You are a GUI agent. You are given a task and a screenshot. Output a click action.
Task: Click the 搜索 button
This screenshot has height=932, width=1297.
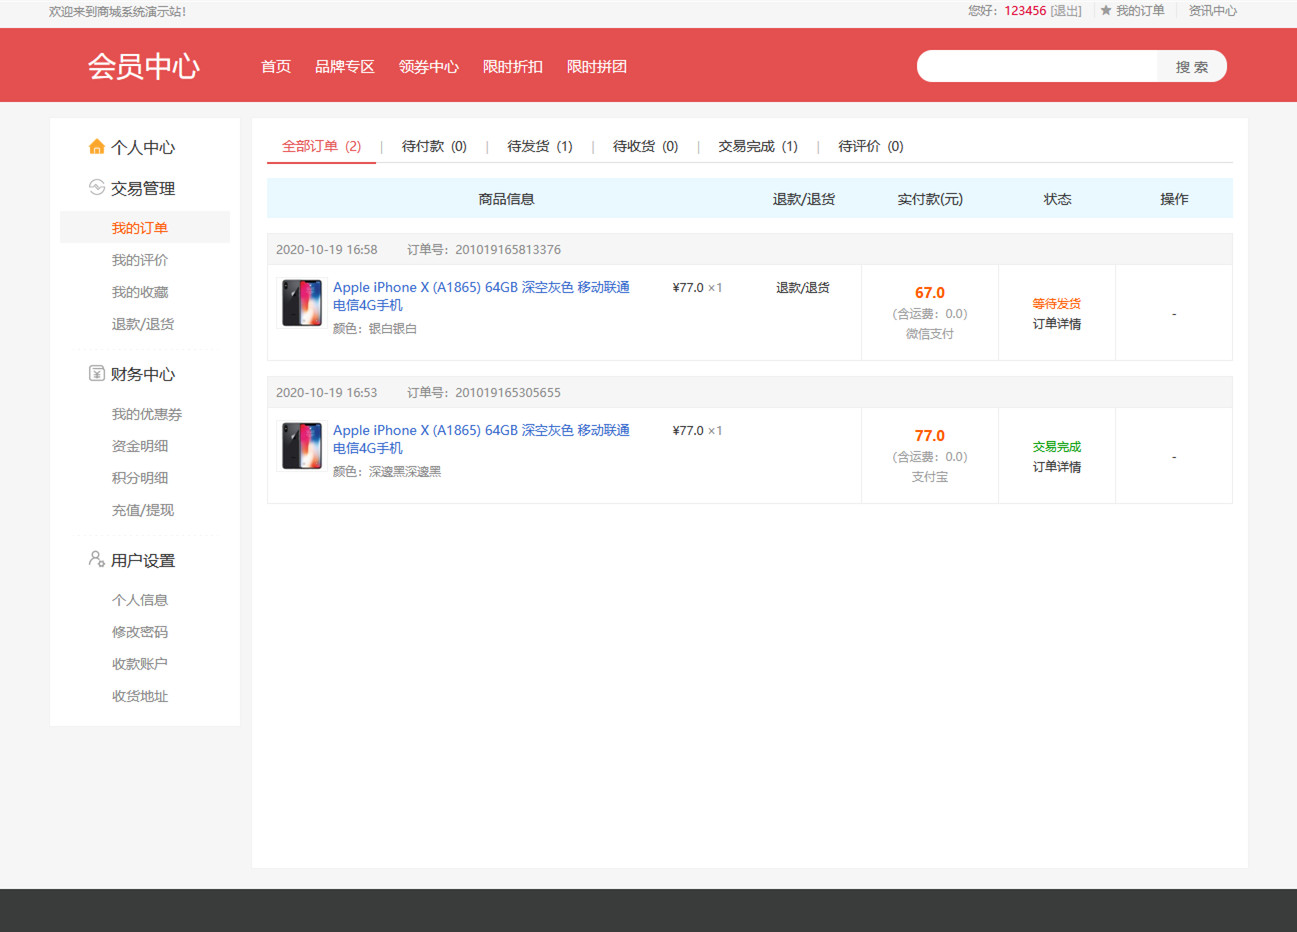point(1192,67)
